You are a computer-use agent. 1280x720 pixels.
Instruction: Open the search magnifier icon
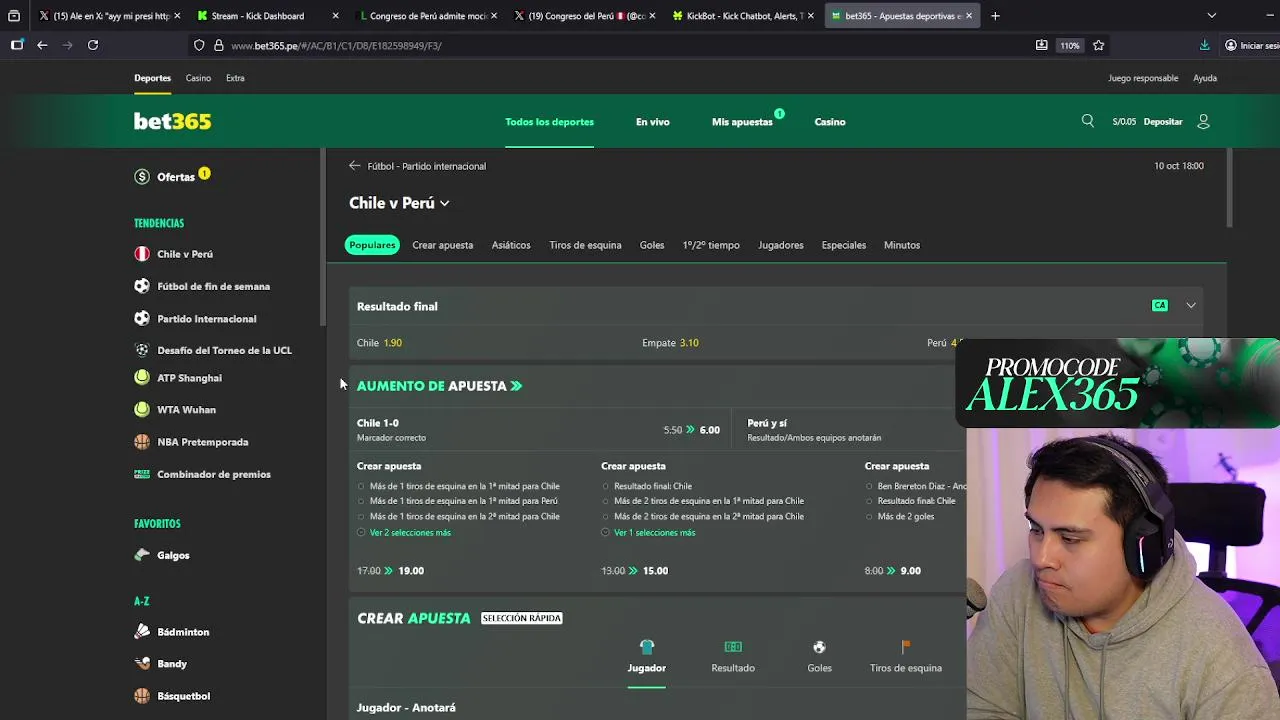(1088, 121)
